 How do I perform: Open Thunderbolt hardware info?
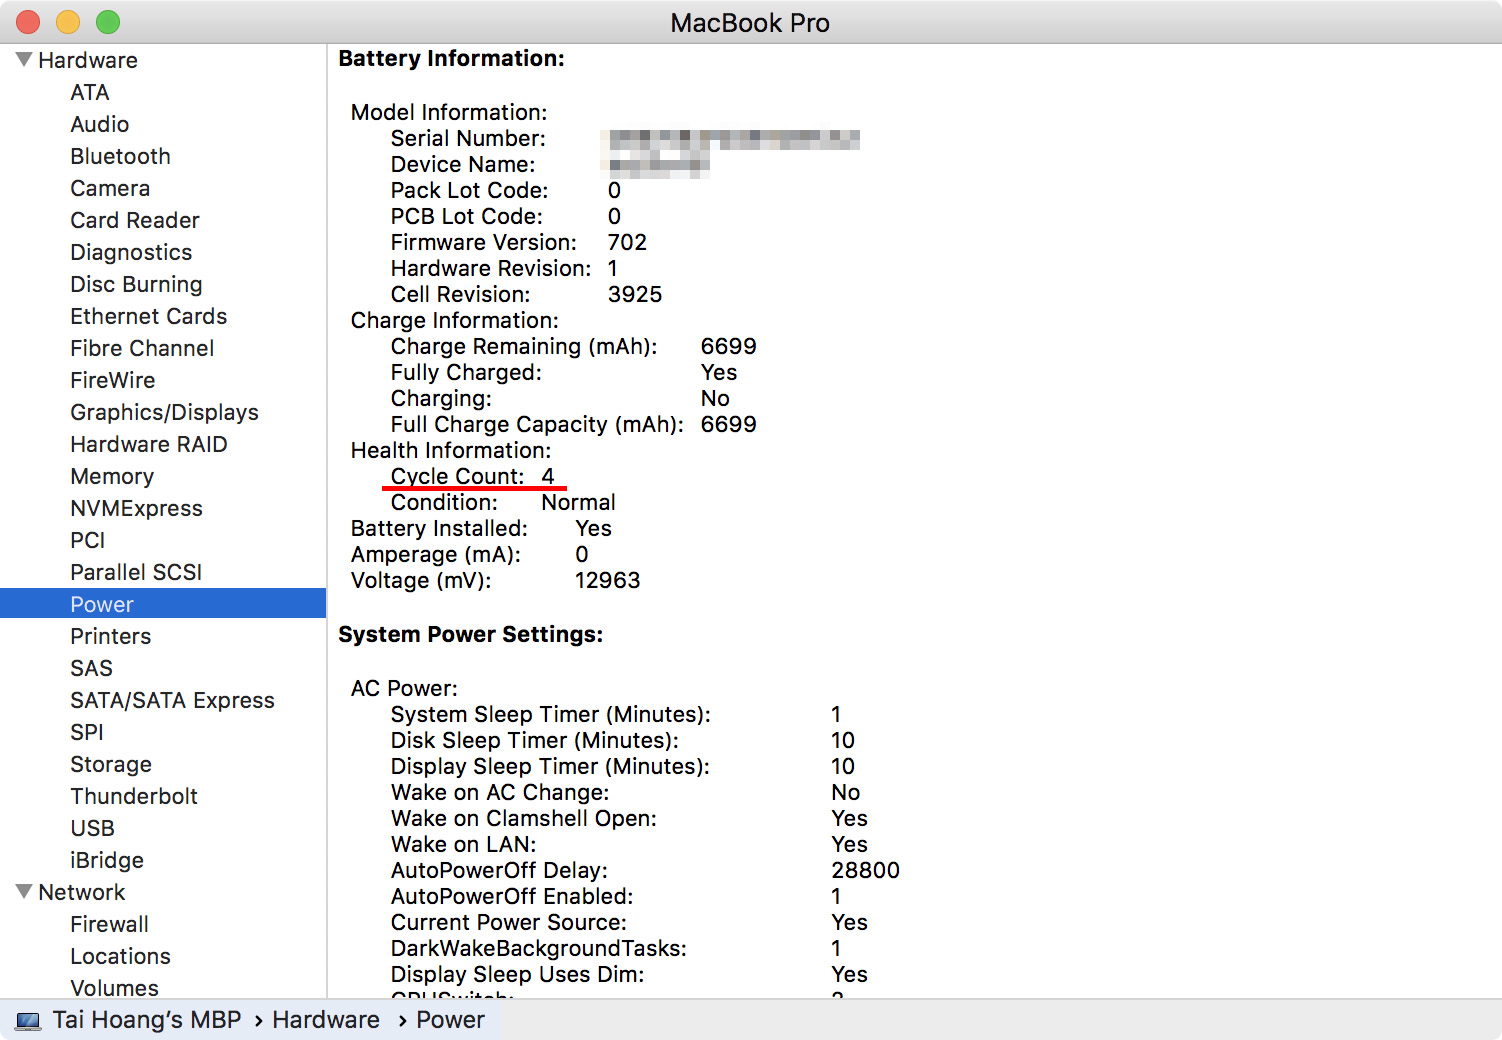[134, 796]
